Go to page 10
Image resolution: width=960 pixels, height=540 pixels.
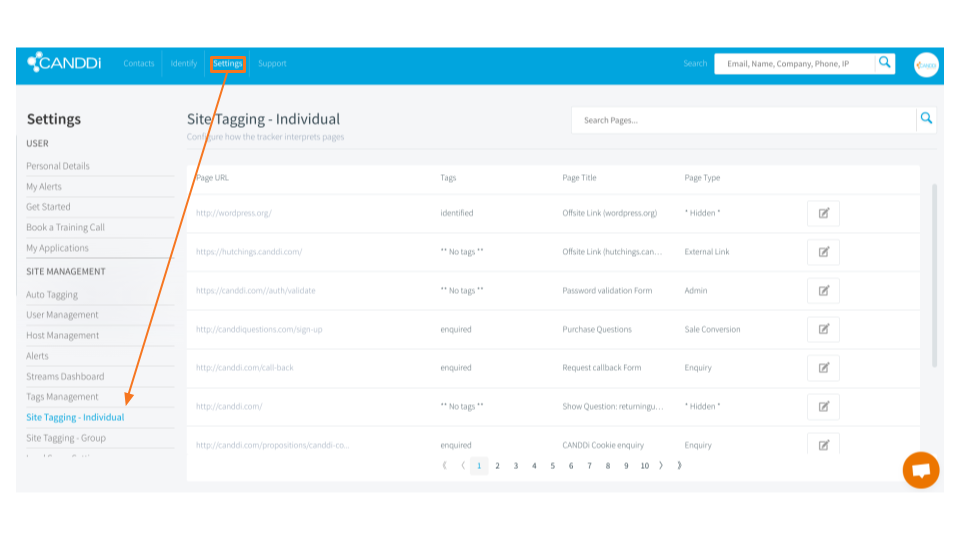click(645, 465)
